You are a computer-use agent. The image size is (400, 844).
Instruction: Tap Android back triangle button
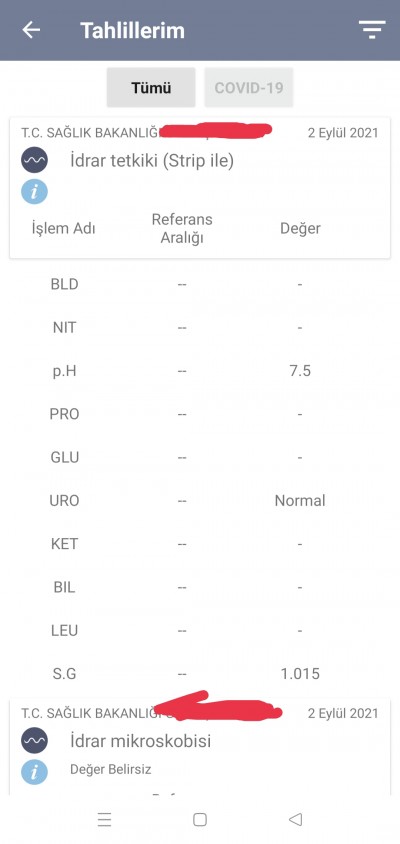(295, 820)
